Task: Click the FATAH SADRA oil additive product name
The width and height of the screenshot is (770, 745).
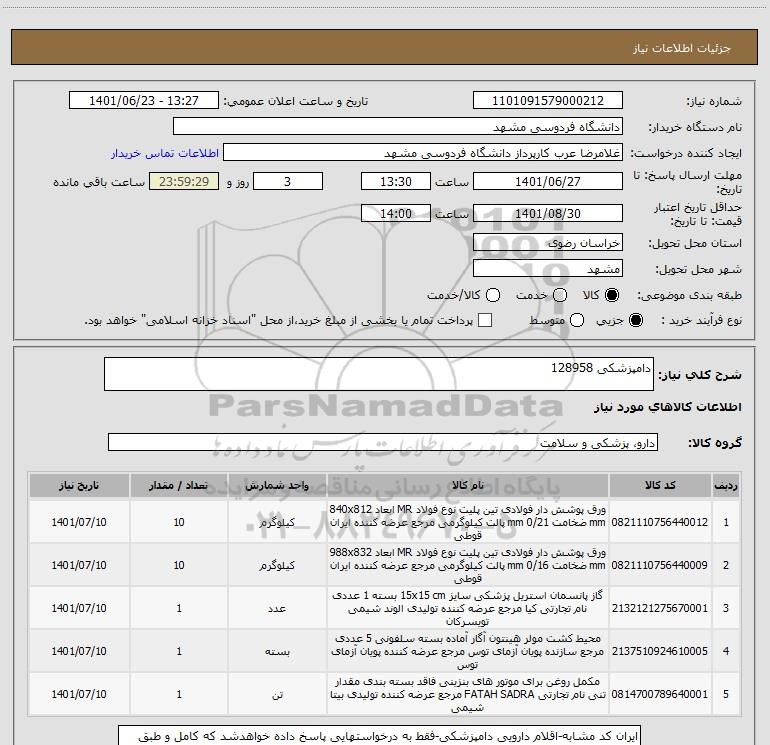Action: click(468, 694)
